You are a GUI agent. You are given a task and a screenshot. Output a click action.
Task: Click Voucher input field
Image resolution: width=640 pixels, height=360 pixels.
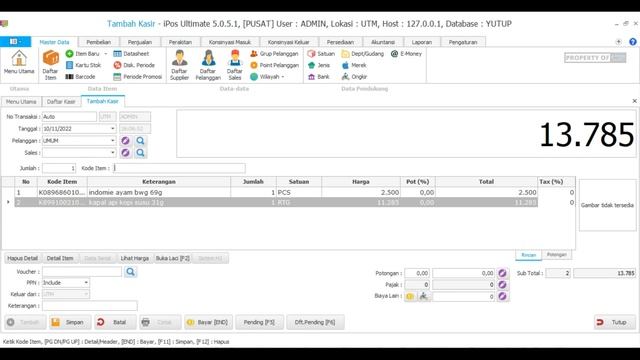[82, 271]
